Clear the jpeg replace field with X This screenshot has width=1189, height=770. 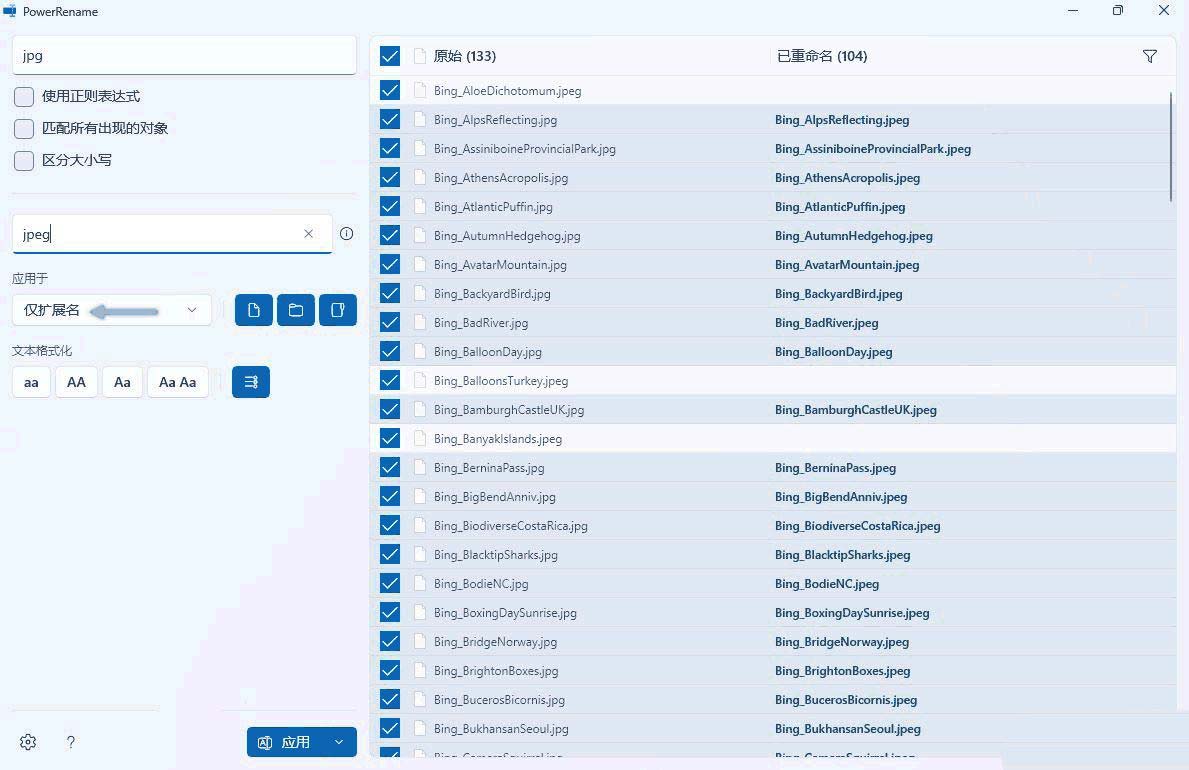tap(309, 234)
